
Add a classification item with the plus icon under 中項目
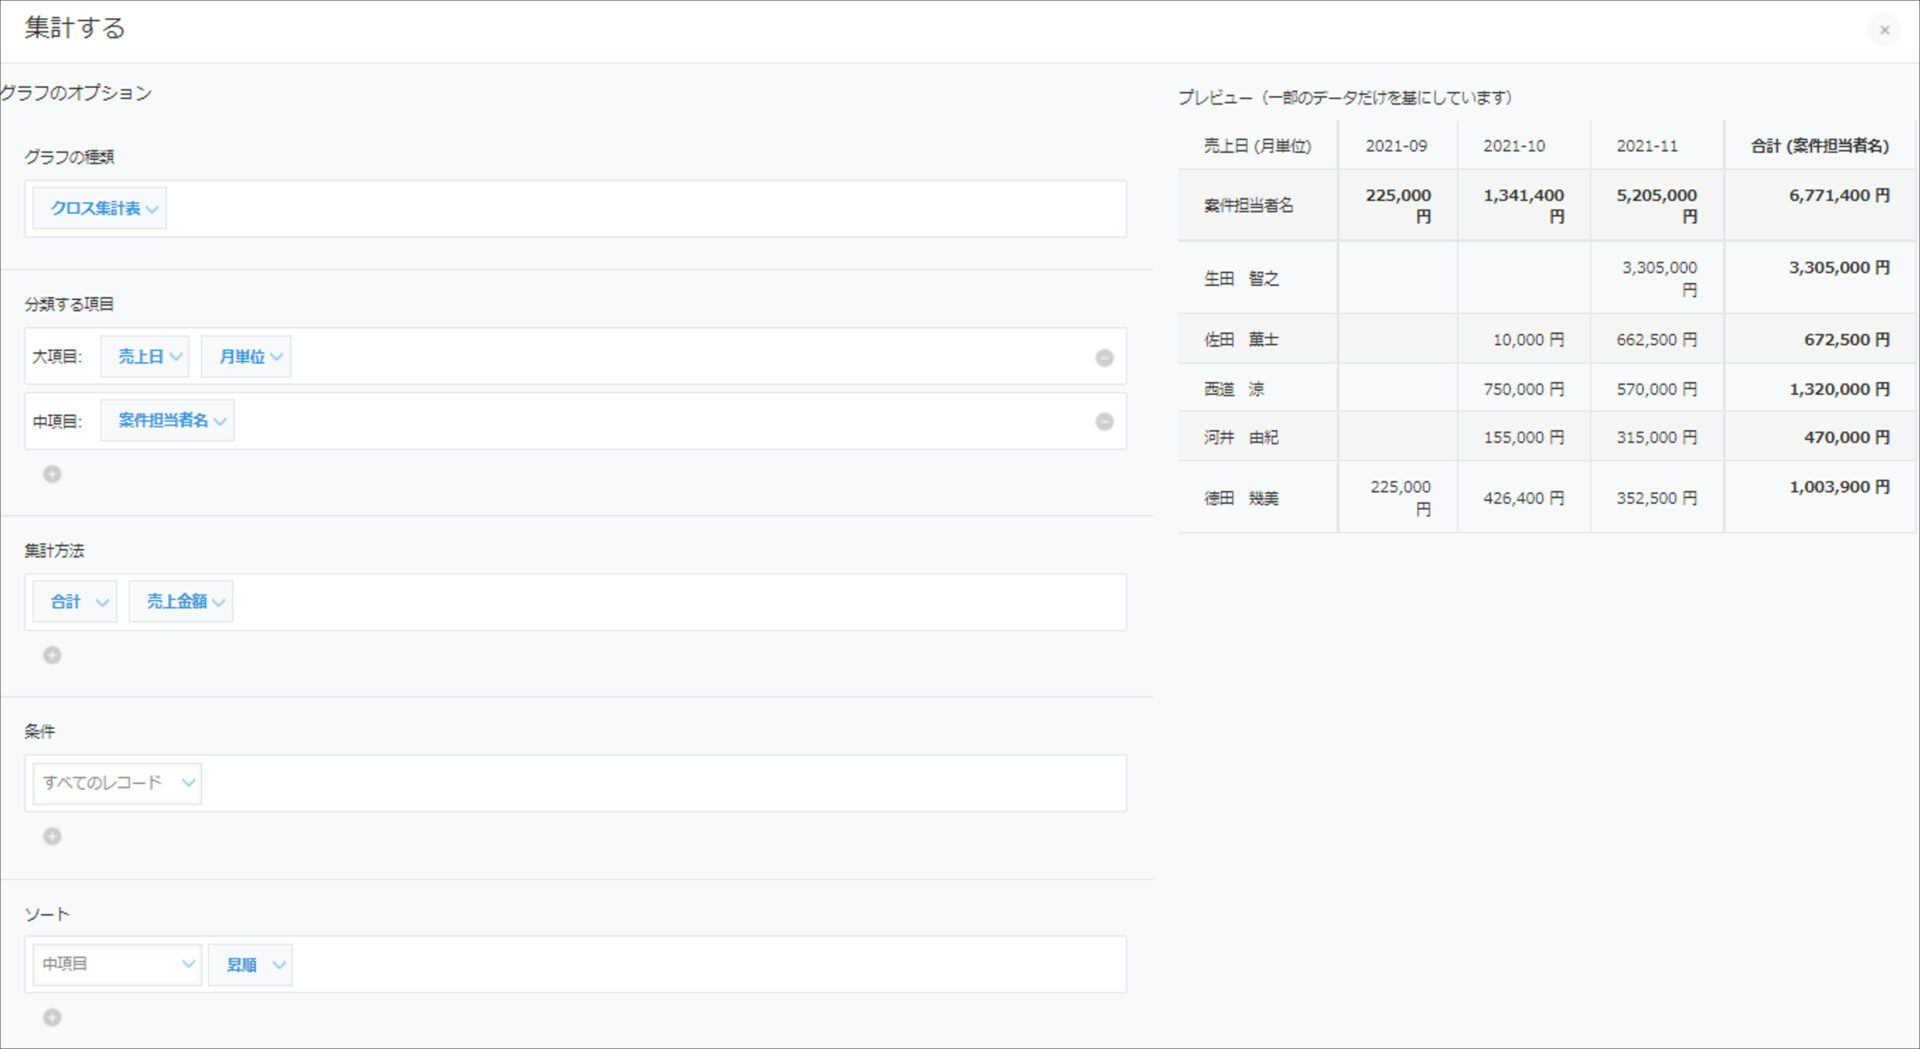point(52,474)
